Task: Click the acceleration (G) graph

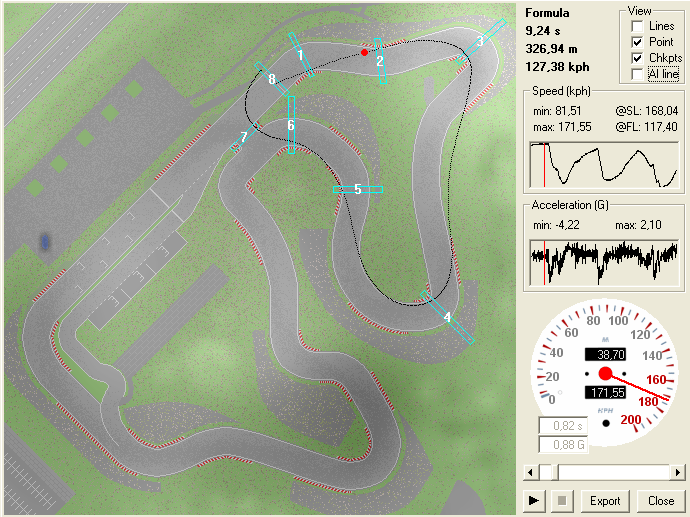Action: pyautogui.click(x=604, y=263)
